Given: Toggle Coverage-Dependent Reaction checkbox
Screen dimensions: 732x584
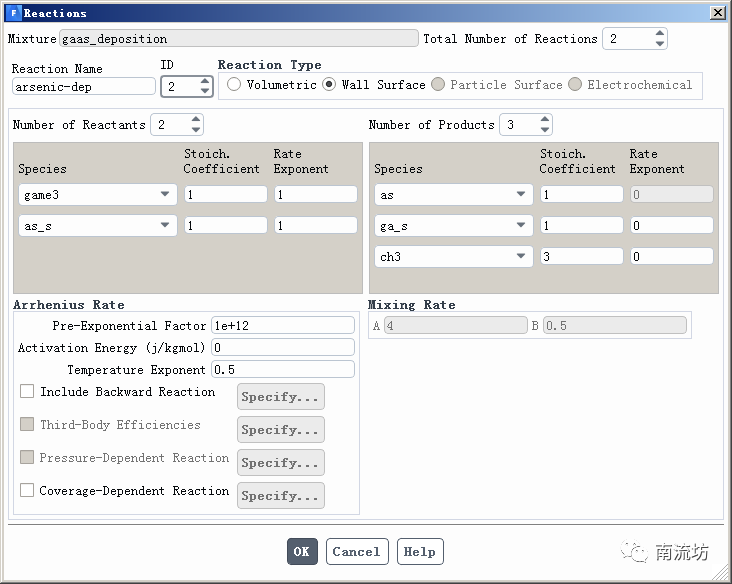Looking at the screenshot, I should point(28,491).
